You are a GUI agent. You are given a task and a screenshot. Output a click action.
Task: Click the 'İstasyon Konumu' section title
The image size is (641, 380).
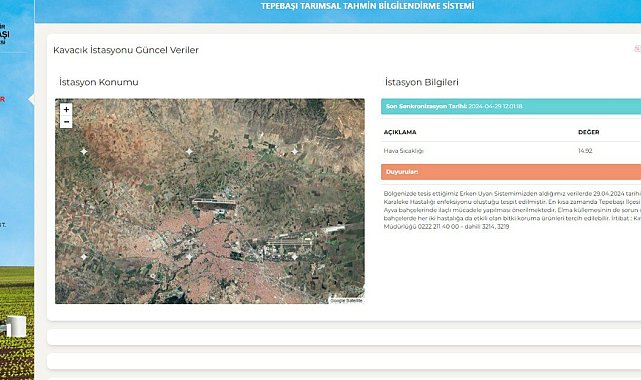pyautogui.click(x=99, y=82)
